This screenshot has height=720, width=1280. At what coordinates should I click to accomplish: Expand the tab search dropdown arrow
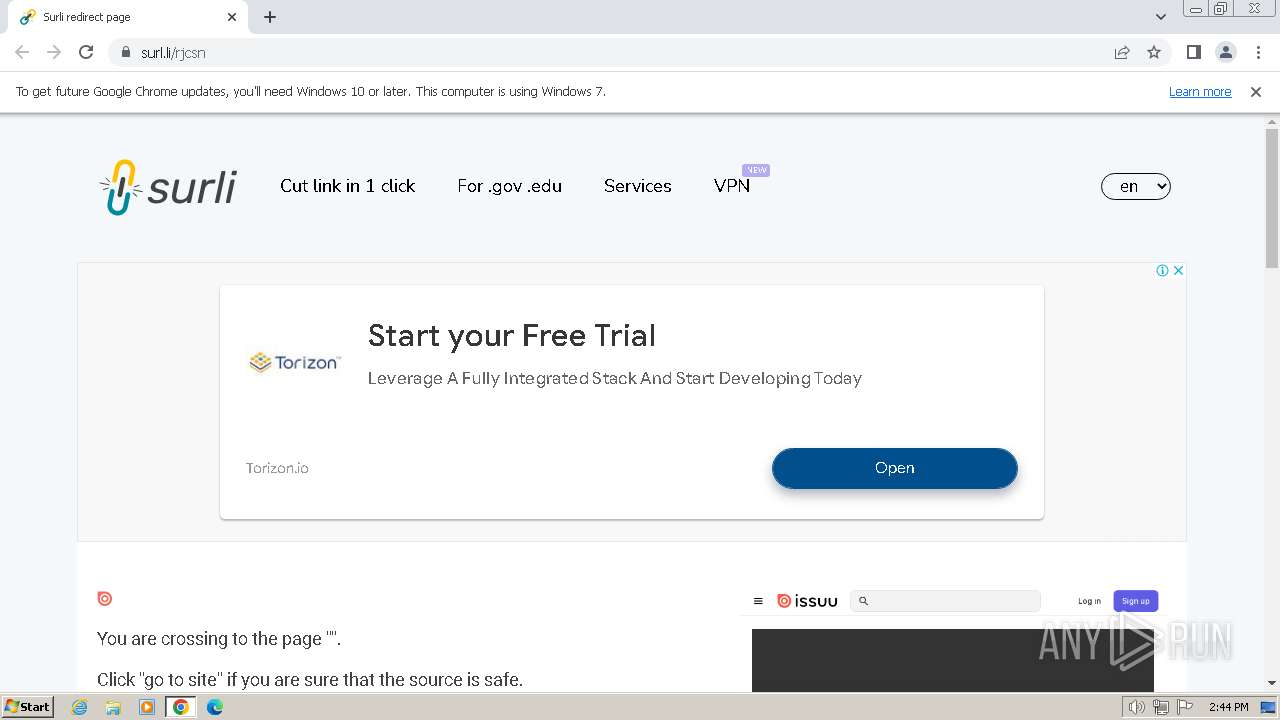tap(1161, 17)
